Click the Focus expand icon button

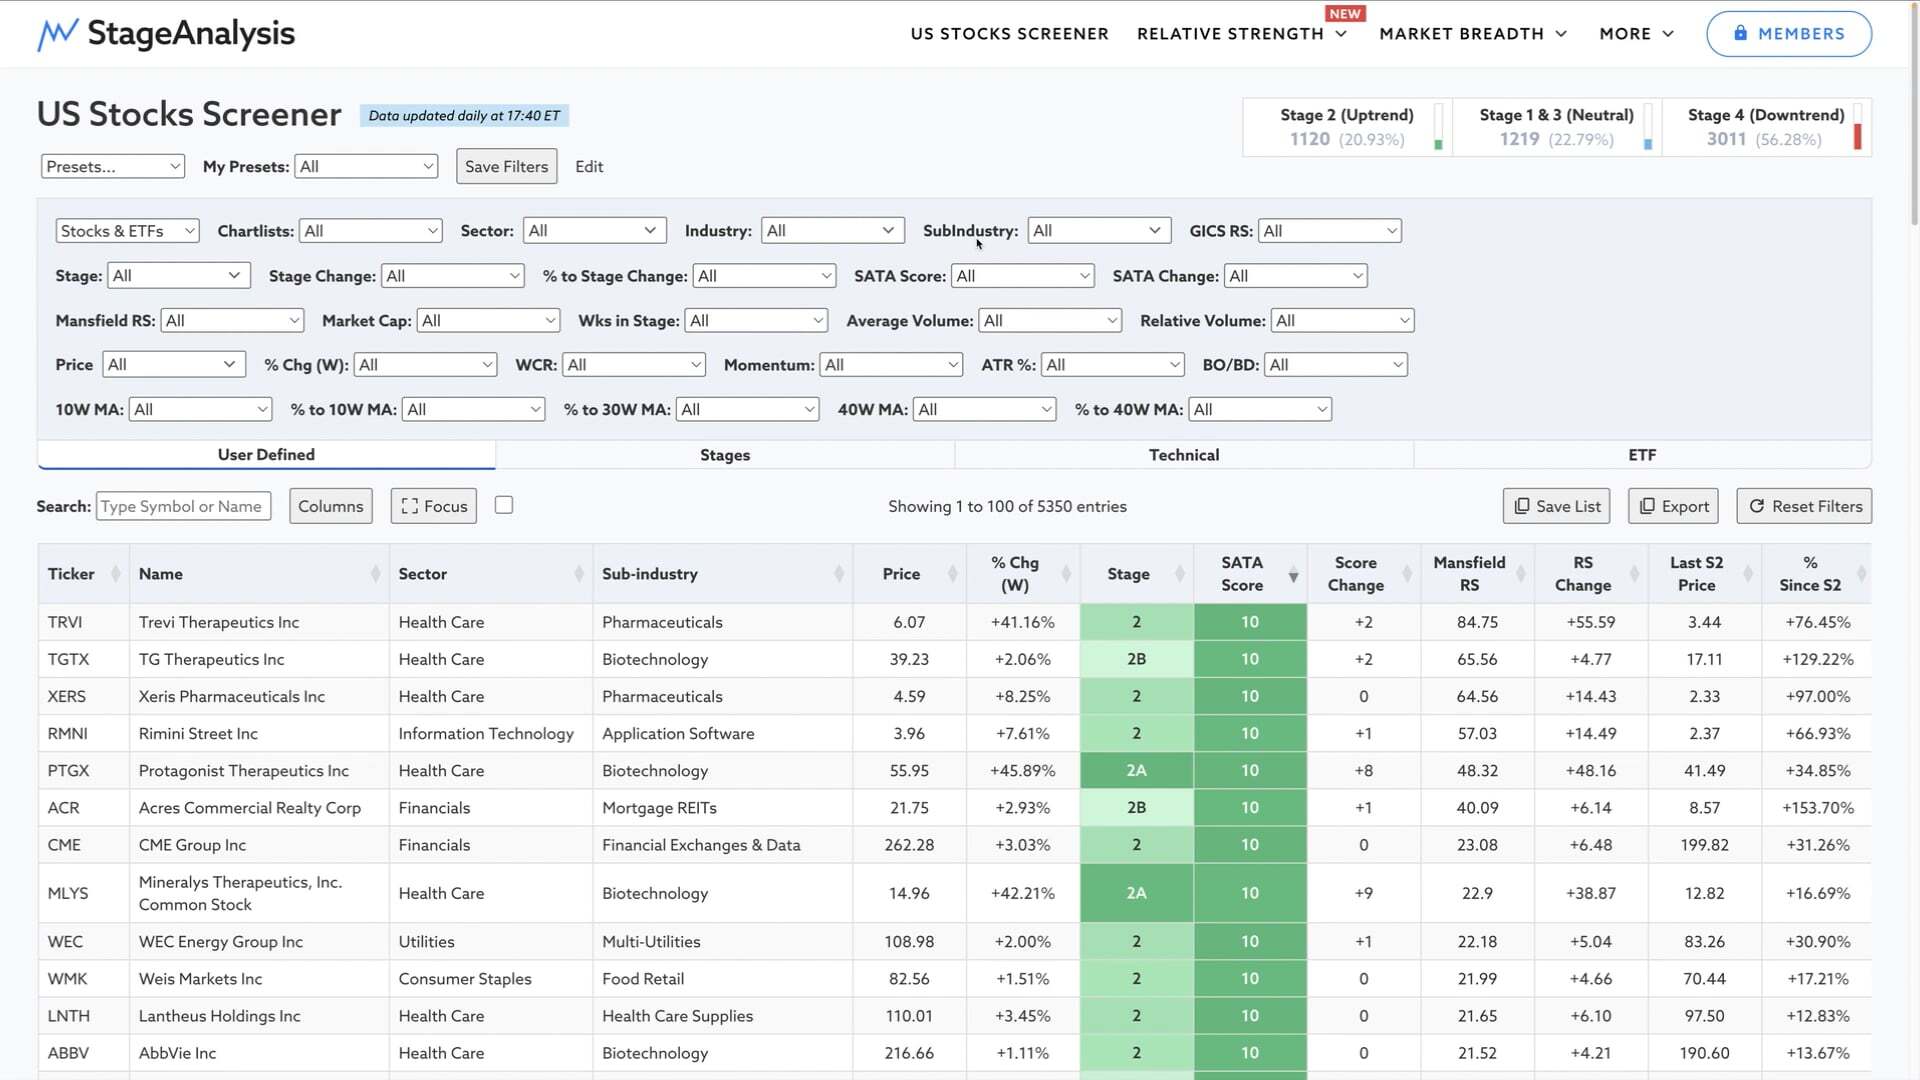point(409,506)
